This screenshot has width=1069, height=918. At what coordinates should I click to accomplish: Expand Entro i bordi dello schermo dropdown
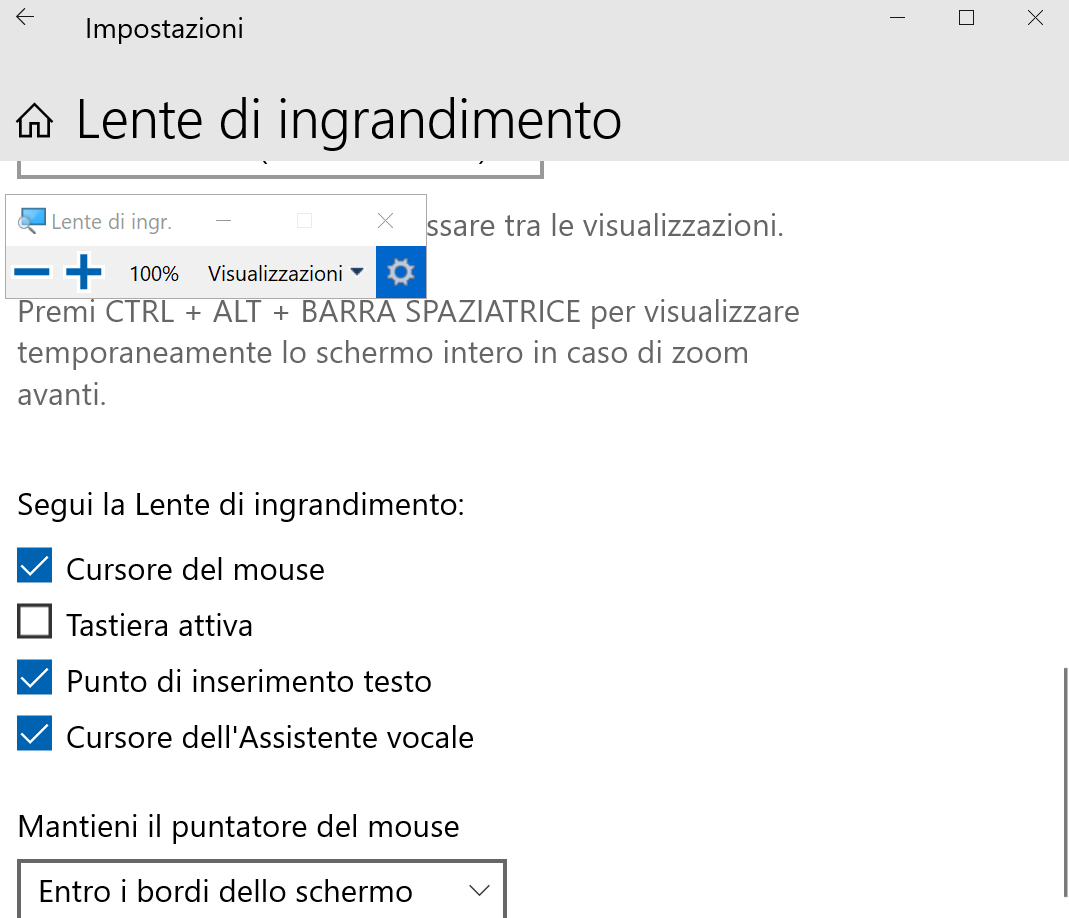click(262, 890)
